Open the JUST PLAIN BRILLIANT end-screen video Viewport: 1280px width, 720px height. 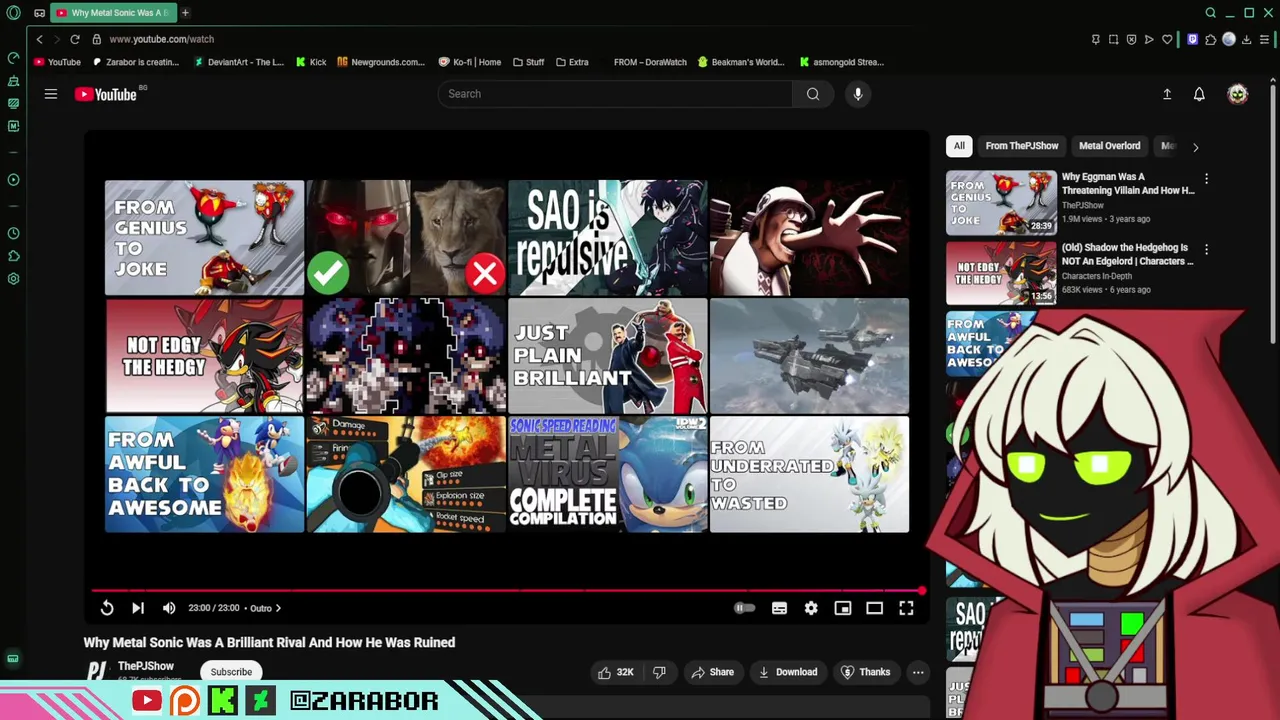tap(608, 356)
